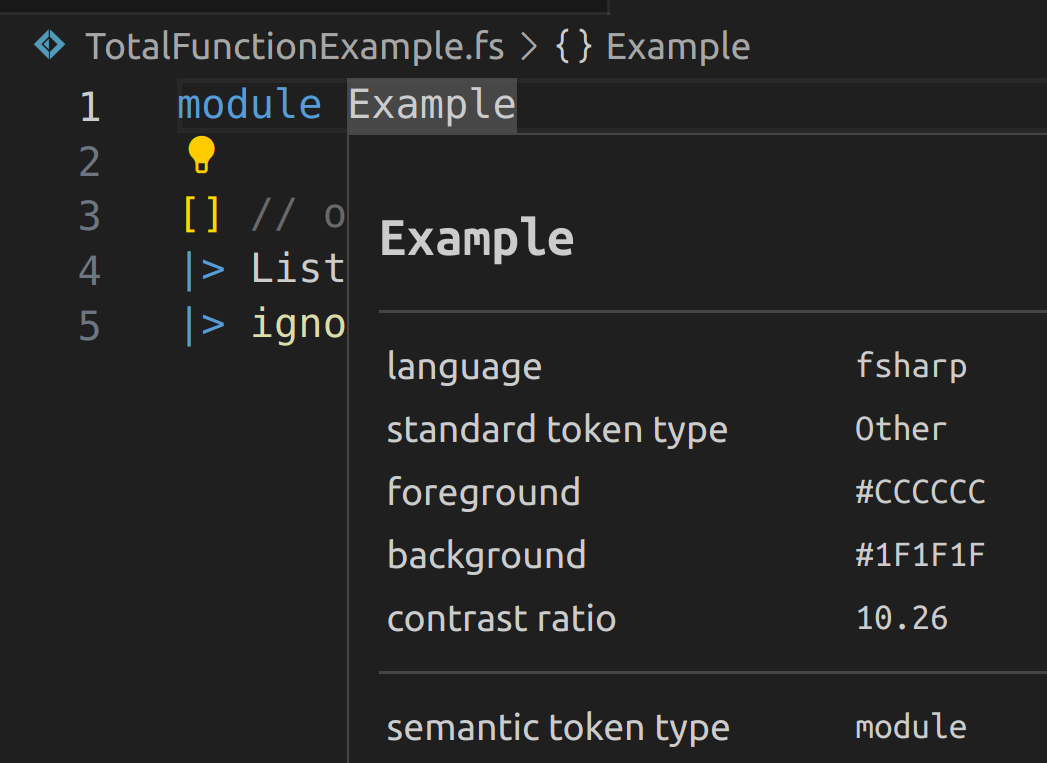Screen dimensions: 1047x763
Task: Click the standard token type value Other
Action: click(900, 428)
